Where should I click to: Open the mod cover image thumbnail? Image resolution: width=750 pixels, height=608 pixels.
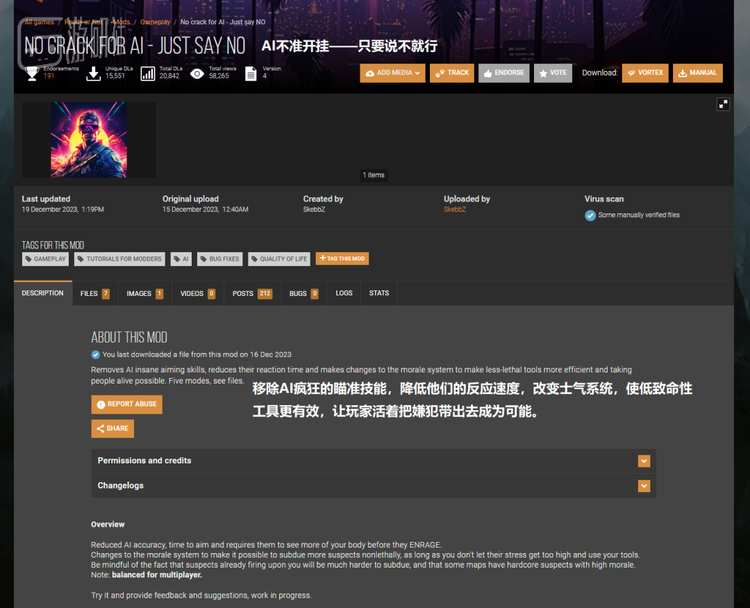click(x=89, y=140)
